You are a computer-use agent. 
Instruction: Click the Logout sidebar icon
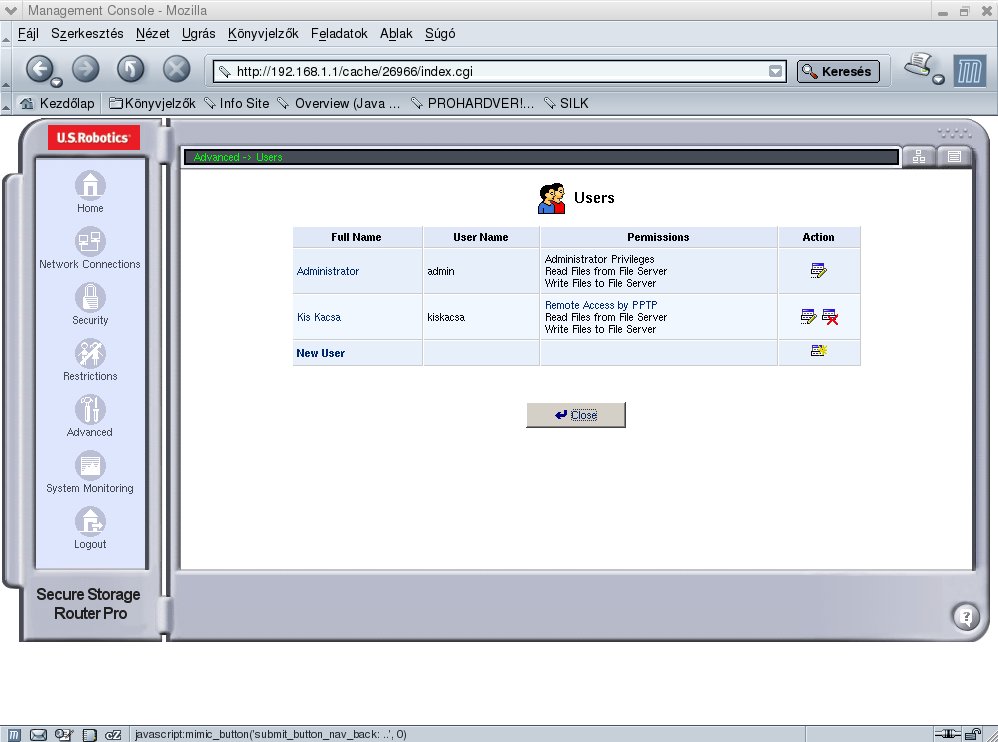90,522
